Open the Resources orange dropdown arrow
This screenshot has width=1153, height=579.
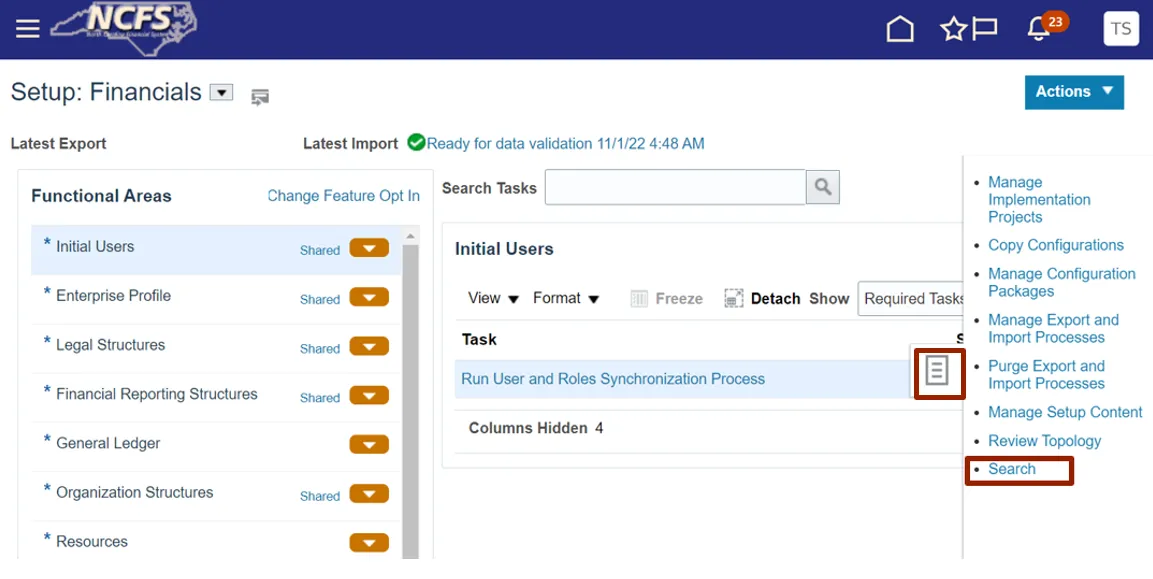(x=369, y=543)
